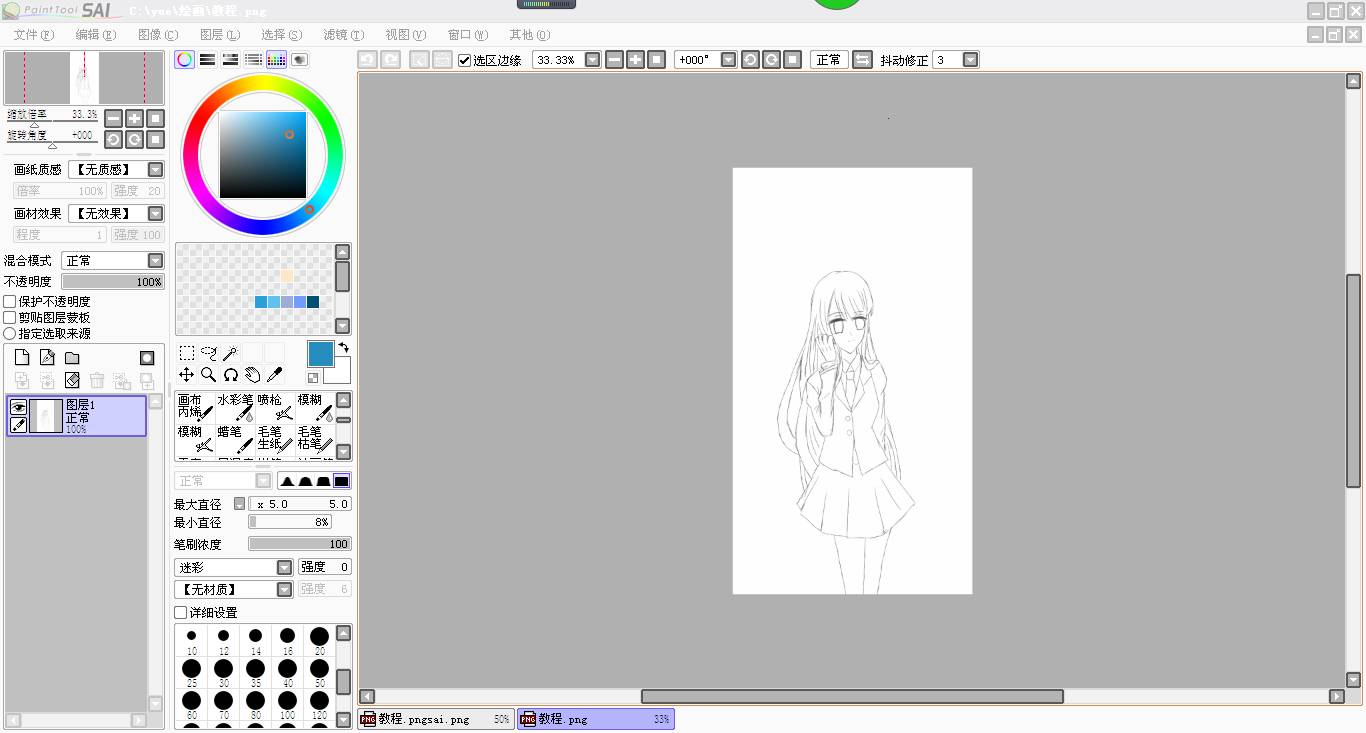
Task: Open the 抖动修正 stabilizer dropdown
Action: coord(970,60)
